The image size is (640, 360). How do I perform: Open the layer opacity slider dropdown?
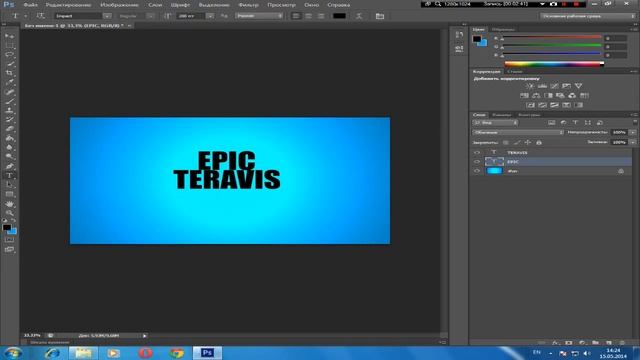pyautogui.click(x=633, y=132)
